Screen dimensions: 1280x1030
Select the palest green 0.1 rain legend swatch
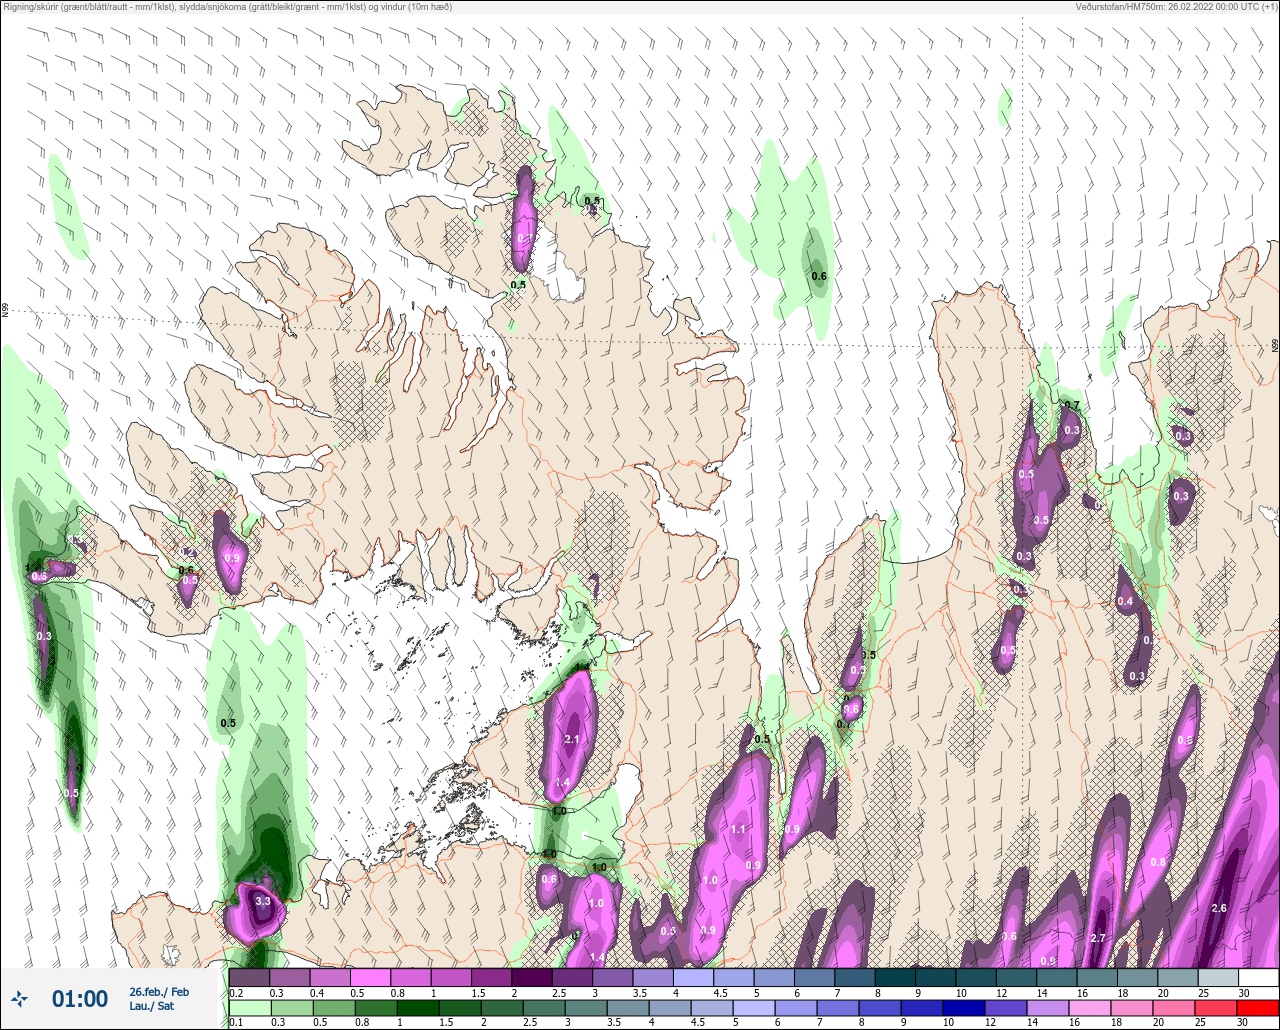coord(249,1008)
